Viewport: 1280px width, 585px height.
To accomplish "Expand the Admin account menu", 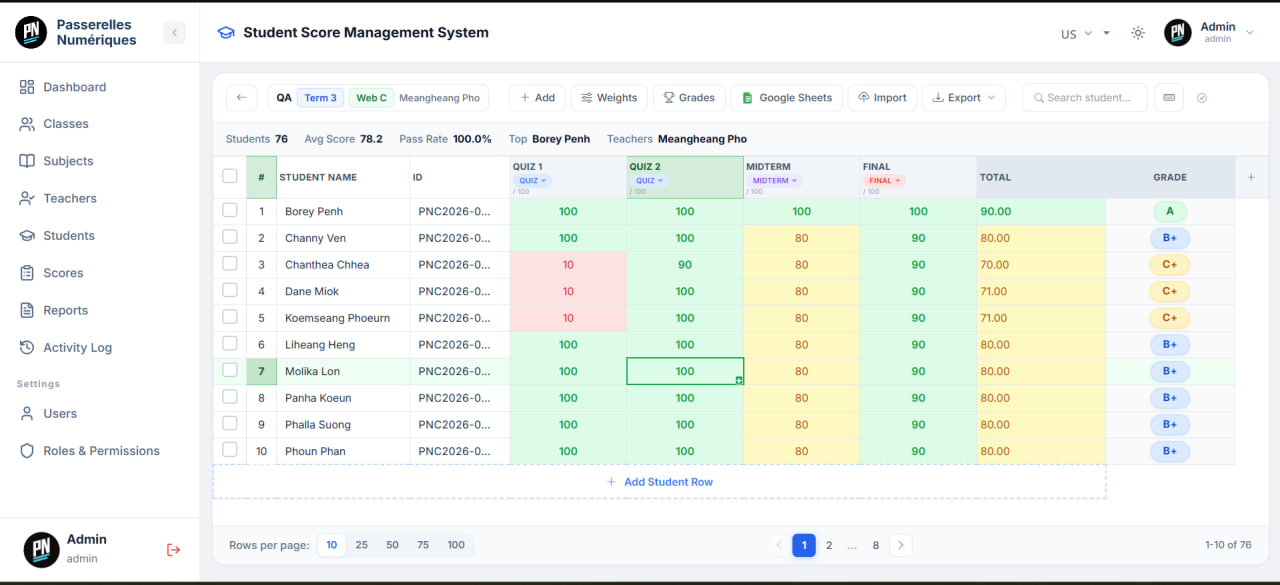I will click(1208, 33).
